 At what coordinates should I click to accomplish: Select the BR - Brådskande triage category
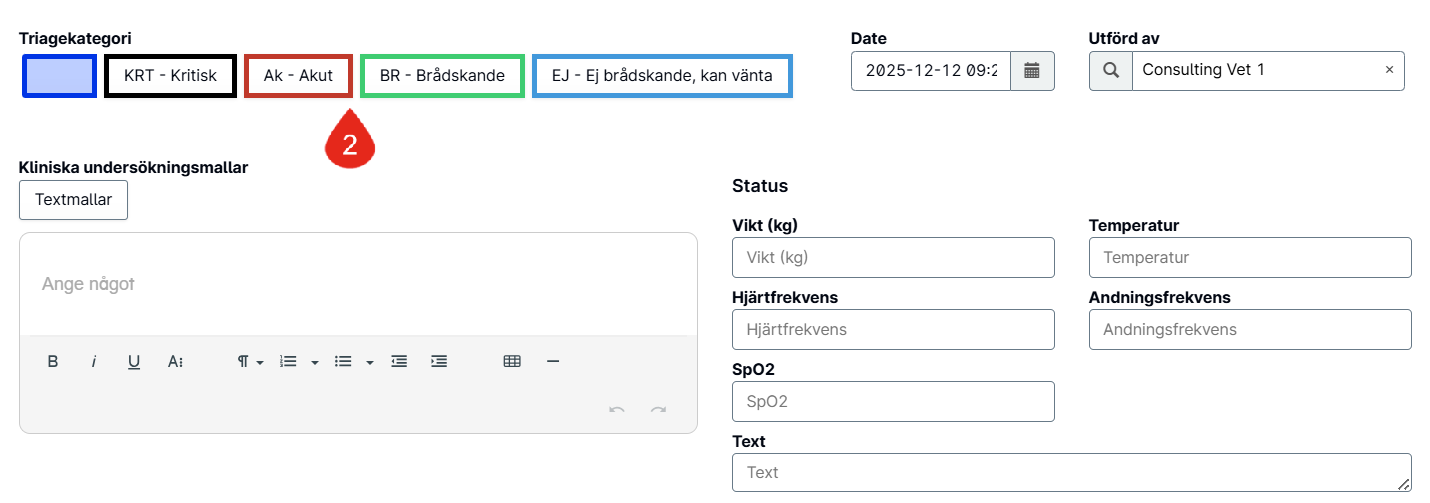pyautogui.click(x=442, y=76)
